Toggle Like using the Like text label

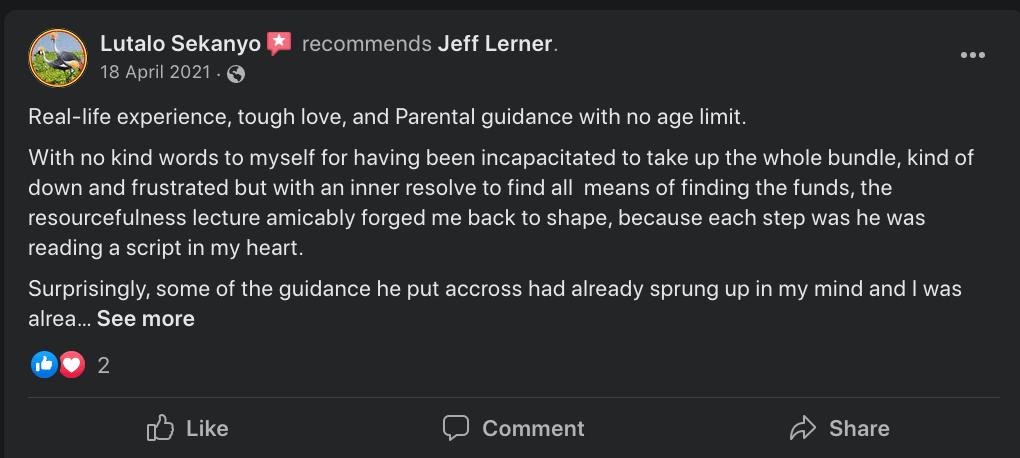click(x=207, y=428)
